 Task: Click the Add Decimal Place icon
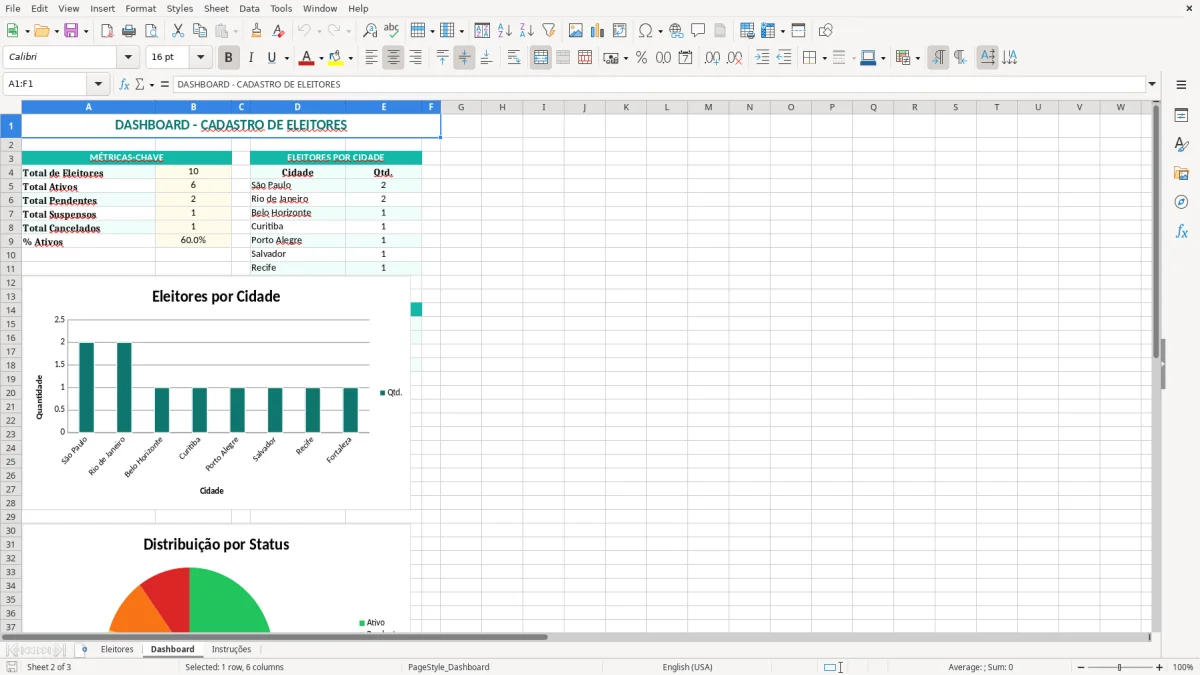712,58
